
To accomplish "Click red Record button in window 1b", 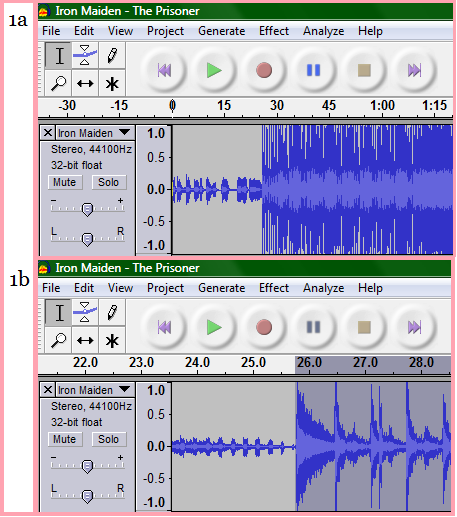I will click(264, 327).
